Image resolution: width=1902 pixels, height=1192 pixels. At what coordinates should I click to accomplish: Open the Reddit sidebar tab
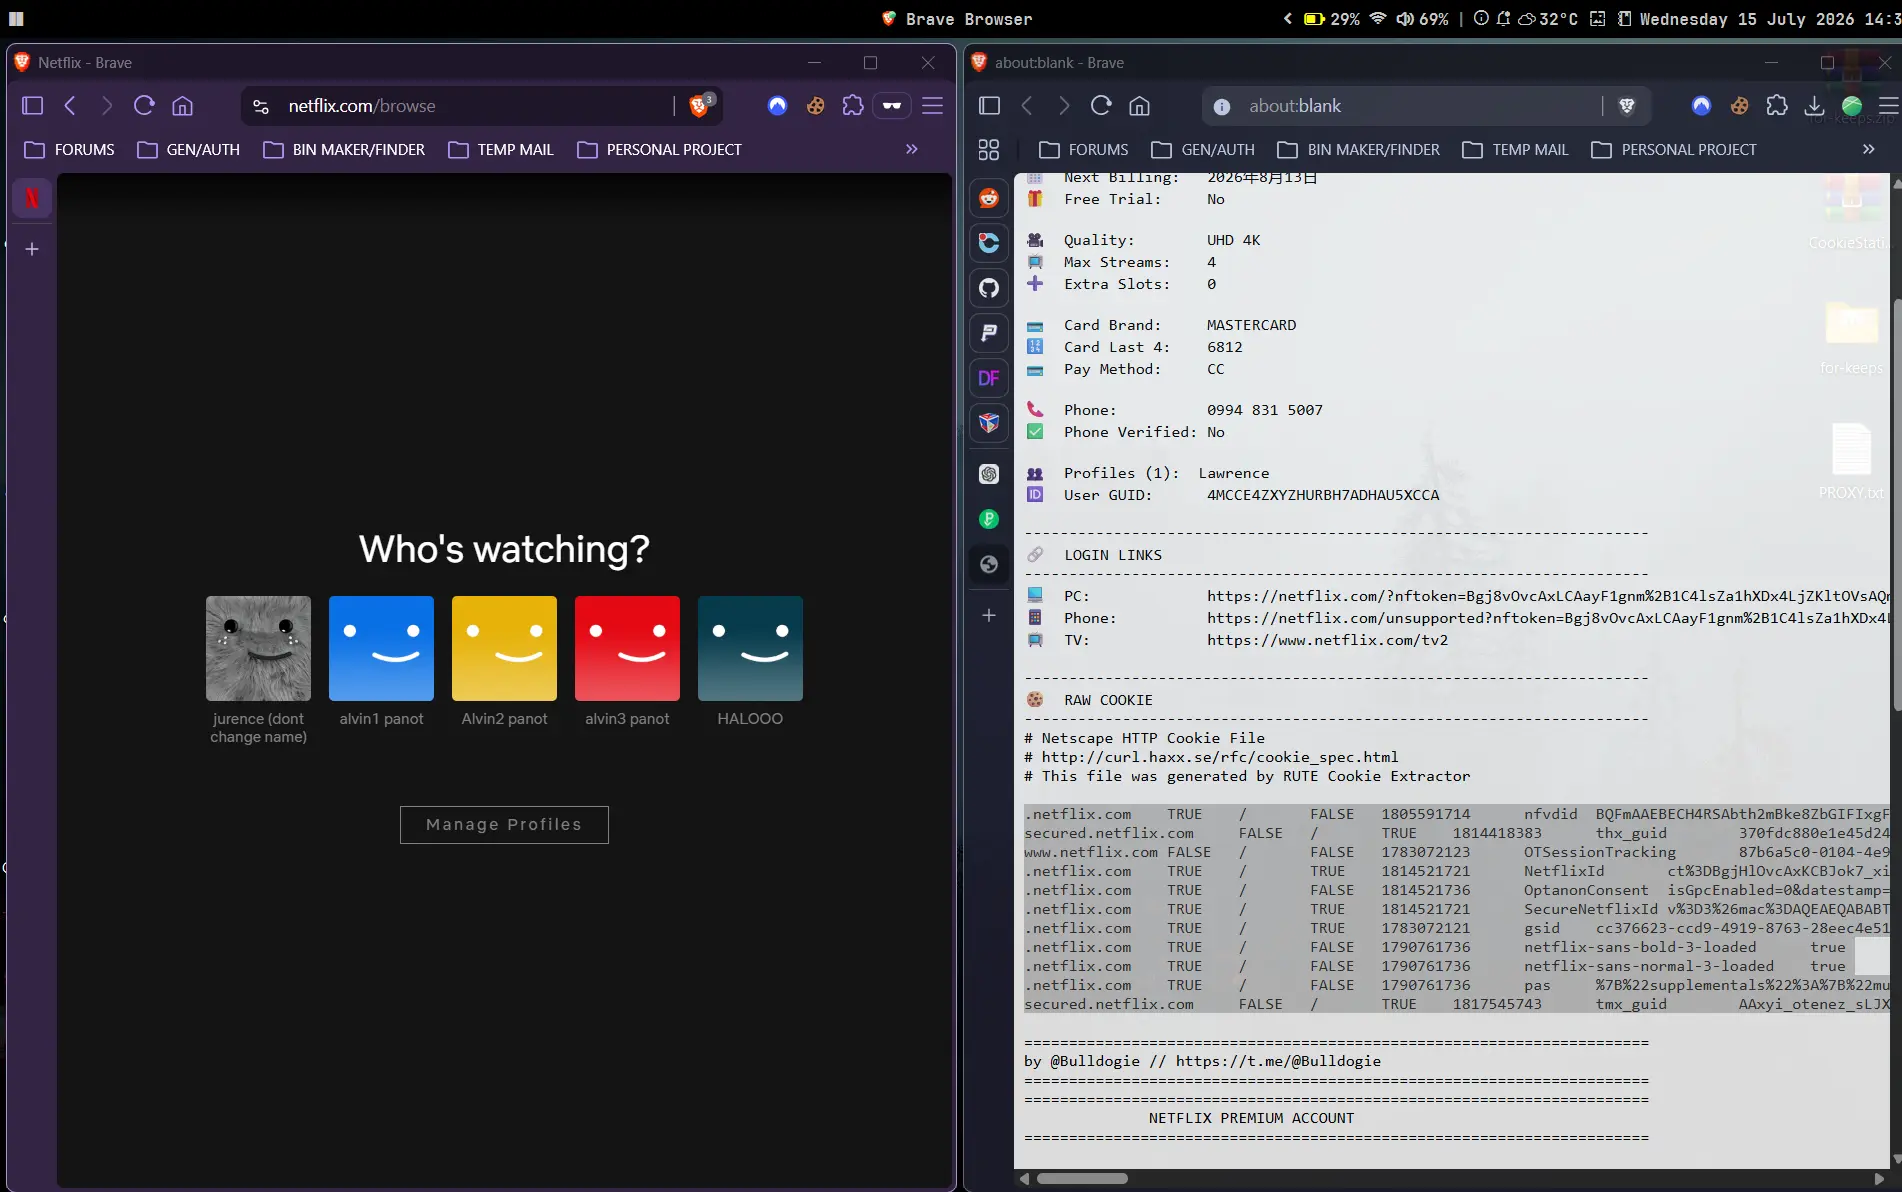click(x=989, y=198)
